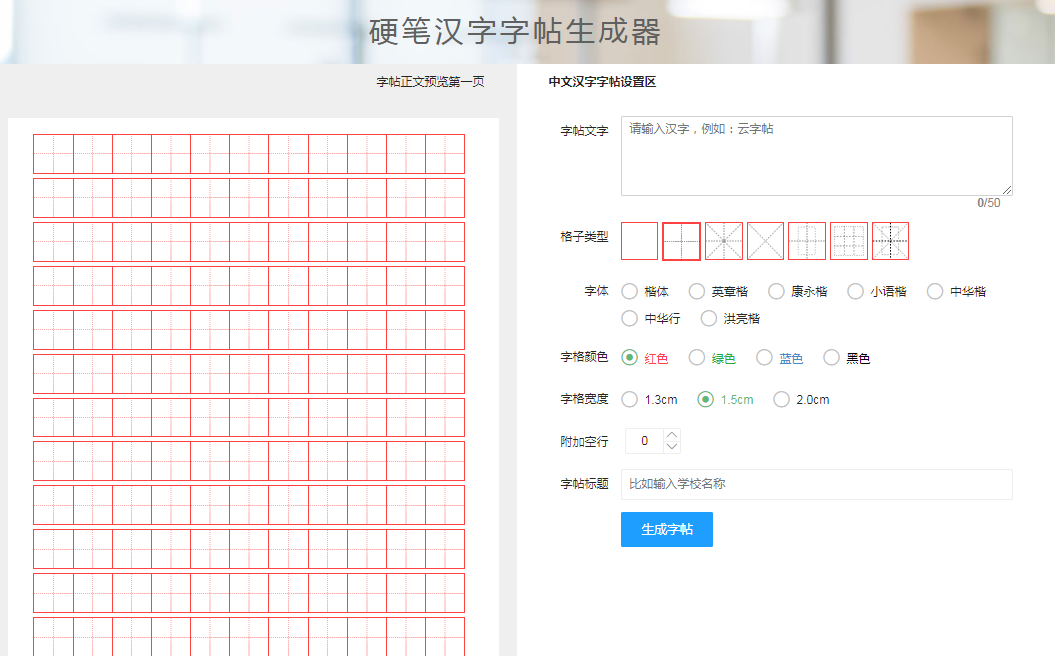Click the 字格颜色 label

(x=584, y=357)
